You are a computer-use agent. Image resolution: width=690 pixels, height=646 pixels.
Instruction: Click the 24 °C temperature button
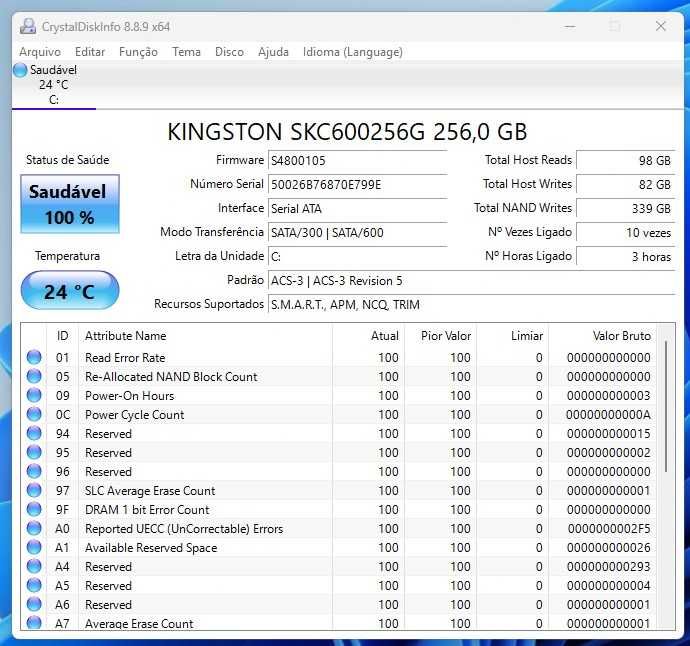coord(70,291)
